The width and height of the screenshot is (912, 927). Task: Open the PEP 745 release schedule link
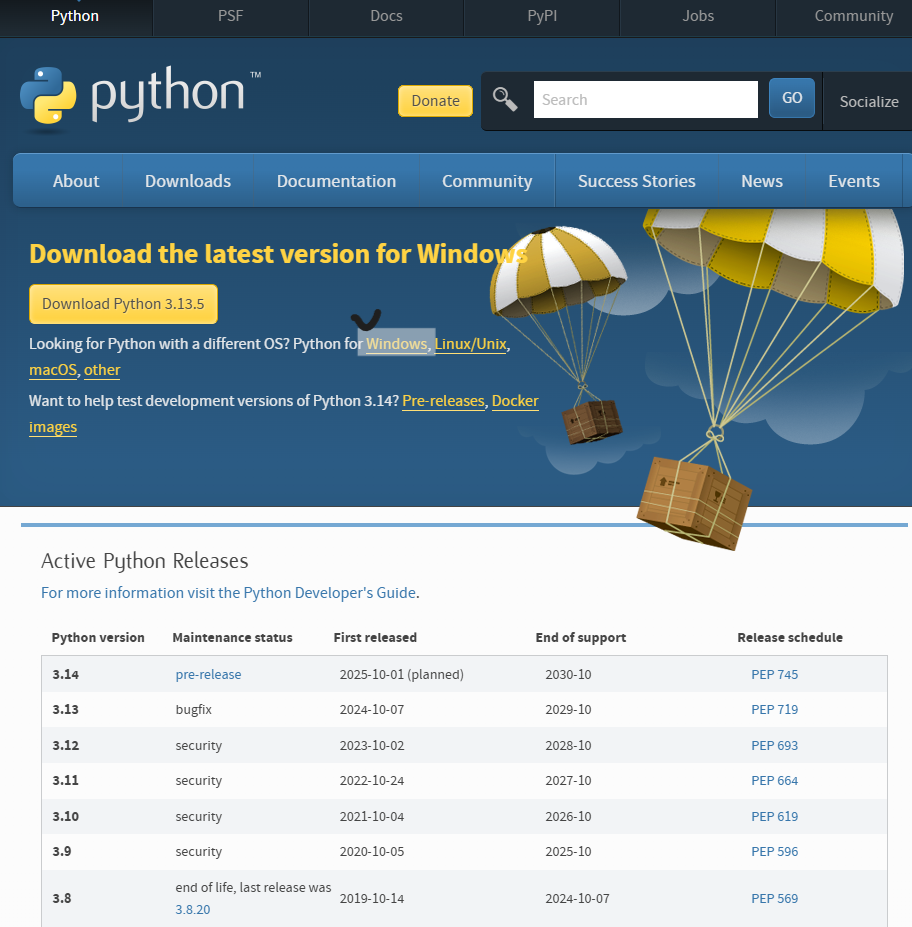click(x=774, y=674)
